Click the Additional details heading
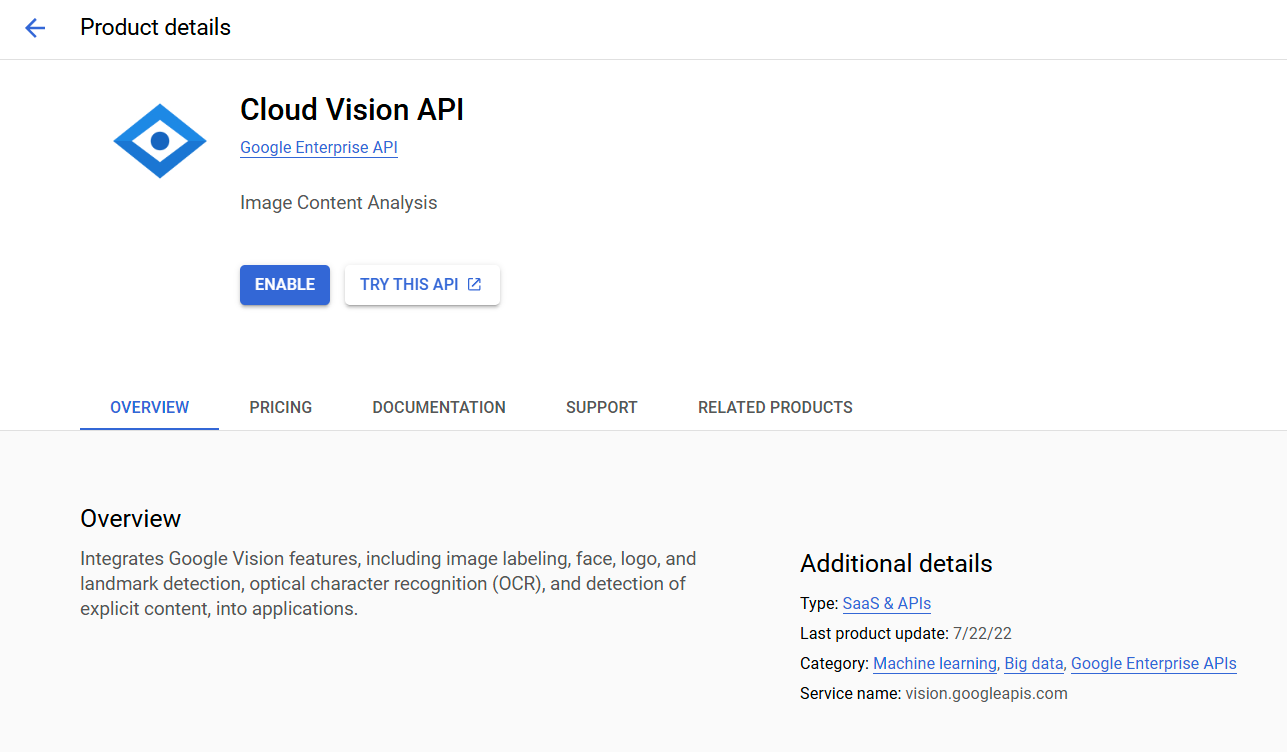Screen dimensions: 1287x752 (896, 564)
